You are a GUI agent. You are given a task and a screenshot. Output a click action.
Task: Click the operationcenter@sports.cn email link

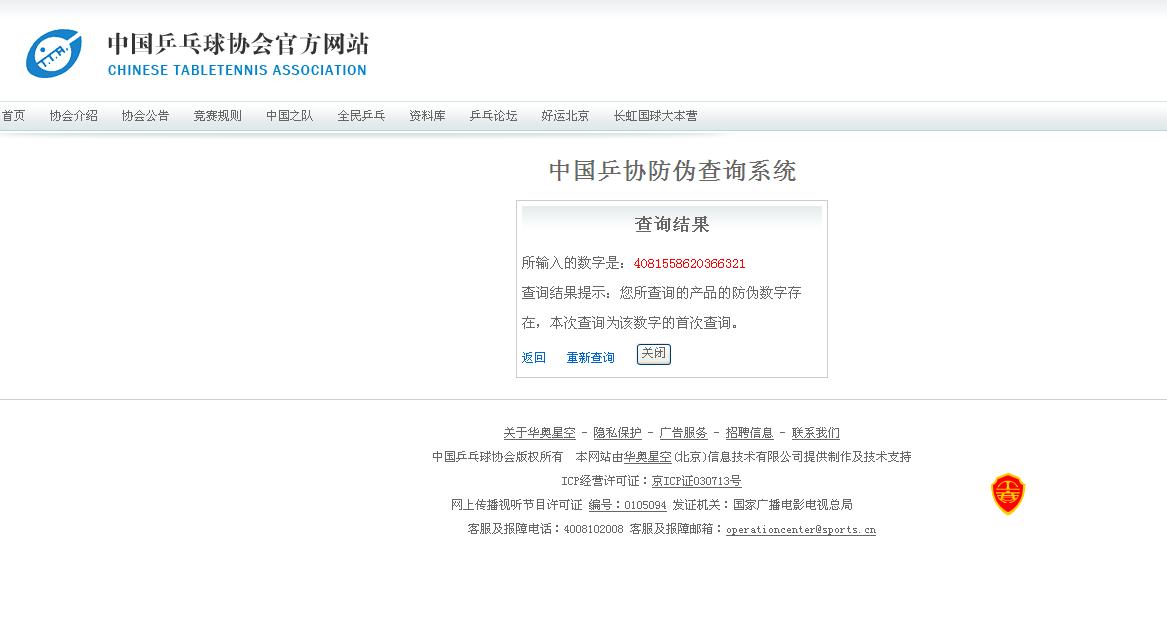(x=800, y=530)
